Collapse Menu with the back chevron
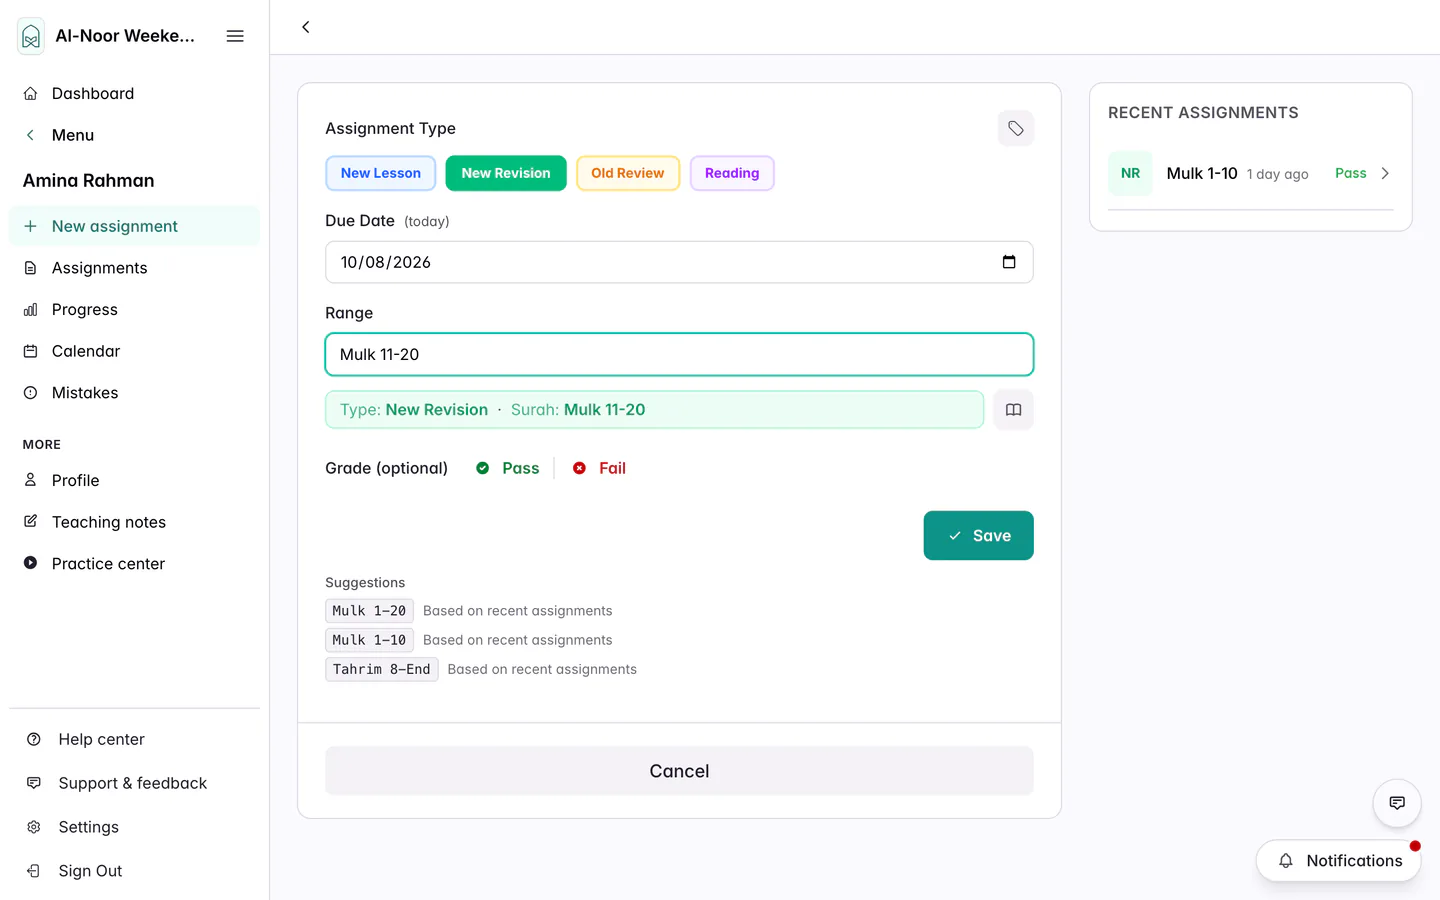This screenshot has height=900, width=1440. (31, 135)
